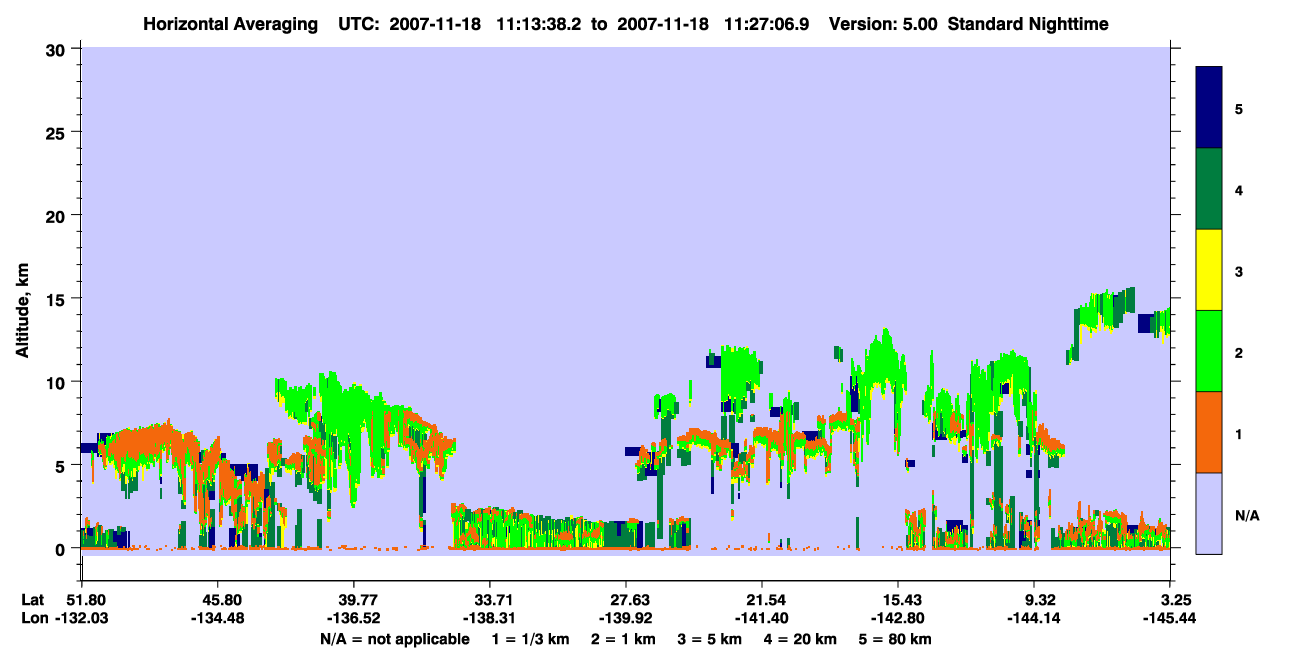1300x667 pixels.
Task: Click the colorbar label 2
Action: pyautogui.click(x=1239, y=352)
